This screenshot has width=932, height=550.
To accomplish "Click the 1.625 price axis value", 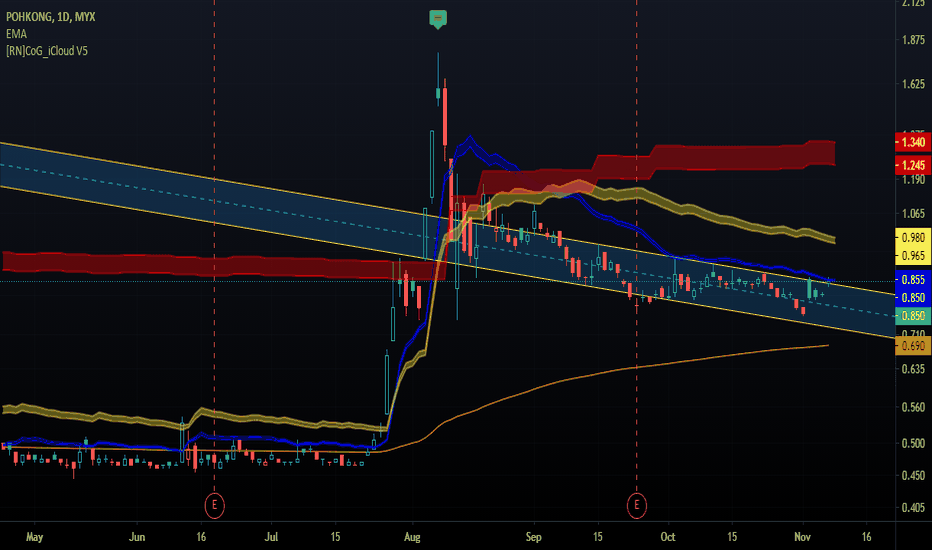I will click(x=914, y=84).
